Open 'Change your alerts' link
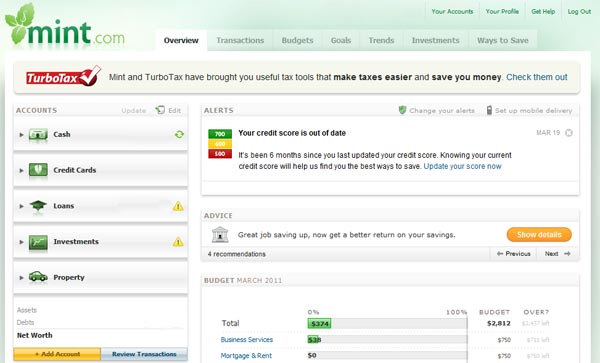600x363 pixels. point(442,111)
